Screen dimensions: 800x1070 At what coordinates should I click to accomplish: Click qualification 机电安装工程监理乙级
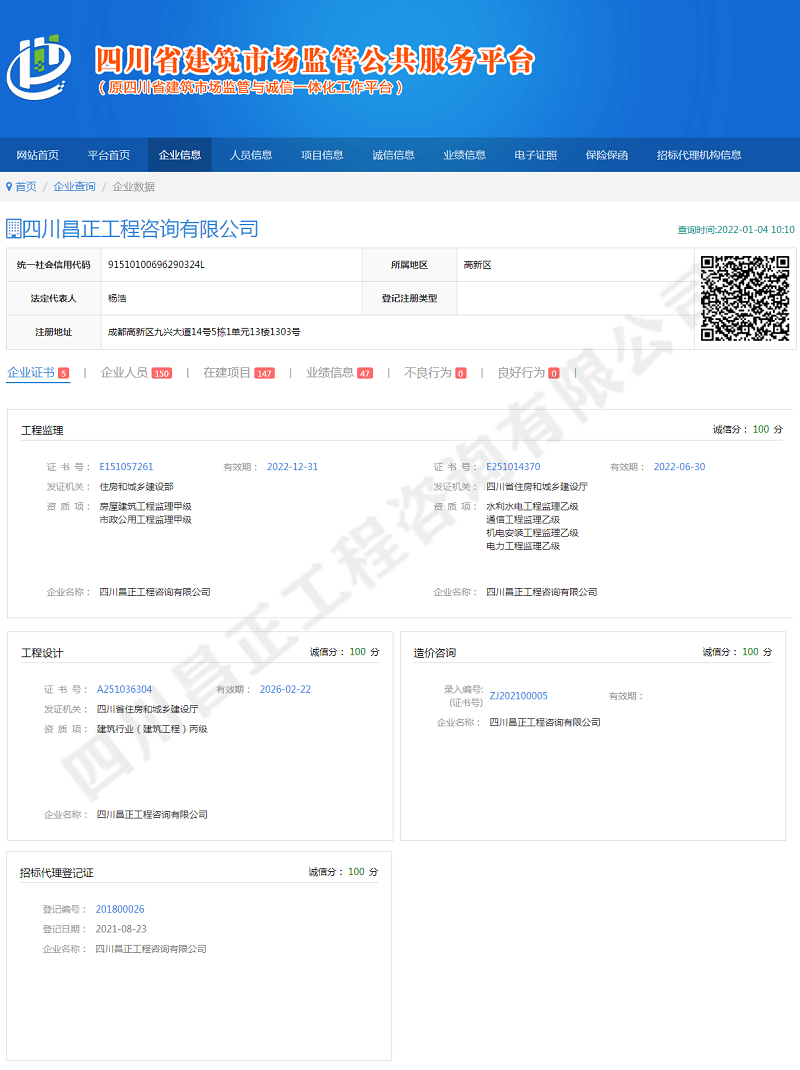pyautogui.click(x=532, y=532)
